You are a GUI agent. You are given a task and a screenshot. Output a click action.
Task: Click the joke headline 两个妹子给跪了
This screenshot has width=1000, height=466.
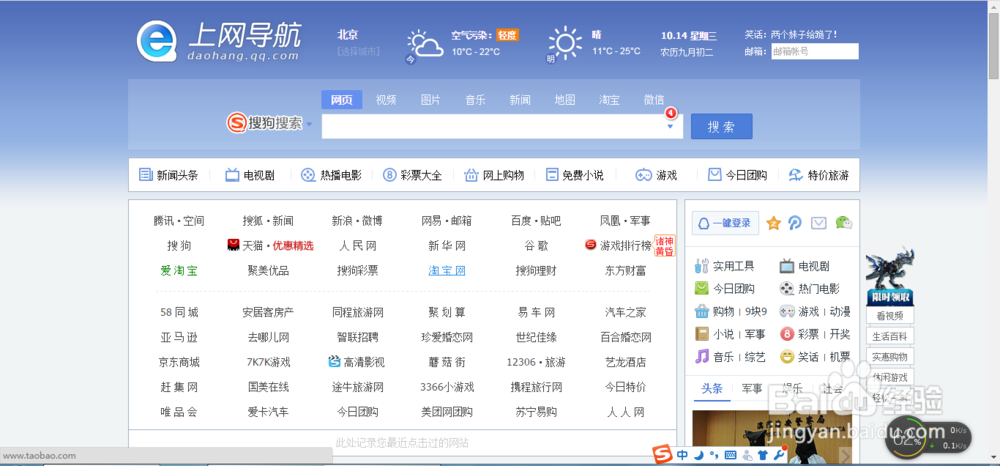(x=804, y=34)
